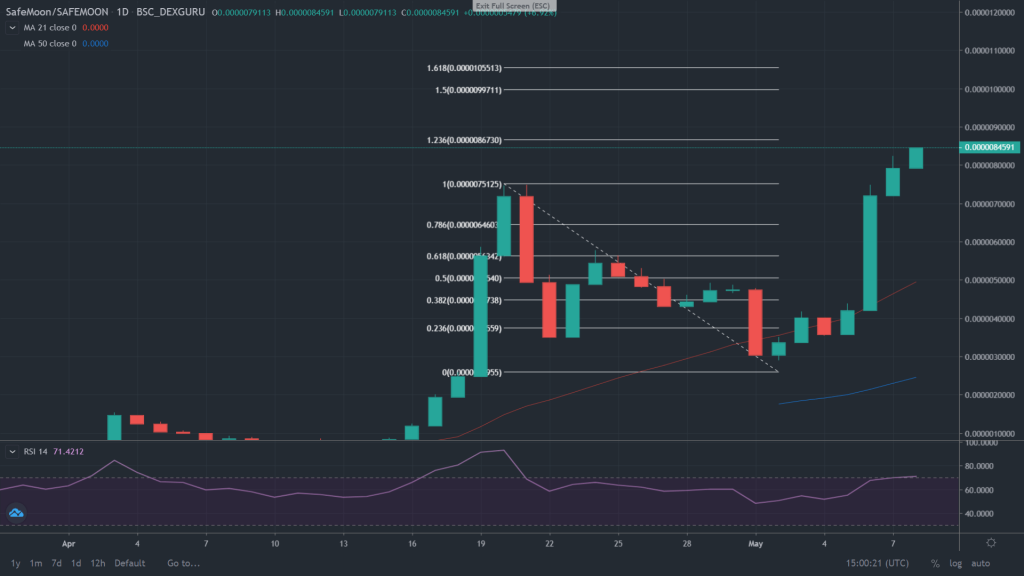Select the 7d time range

(x=55, y=563)
